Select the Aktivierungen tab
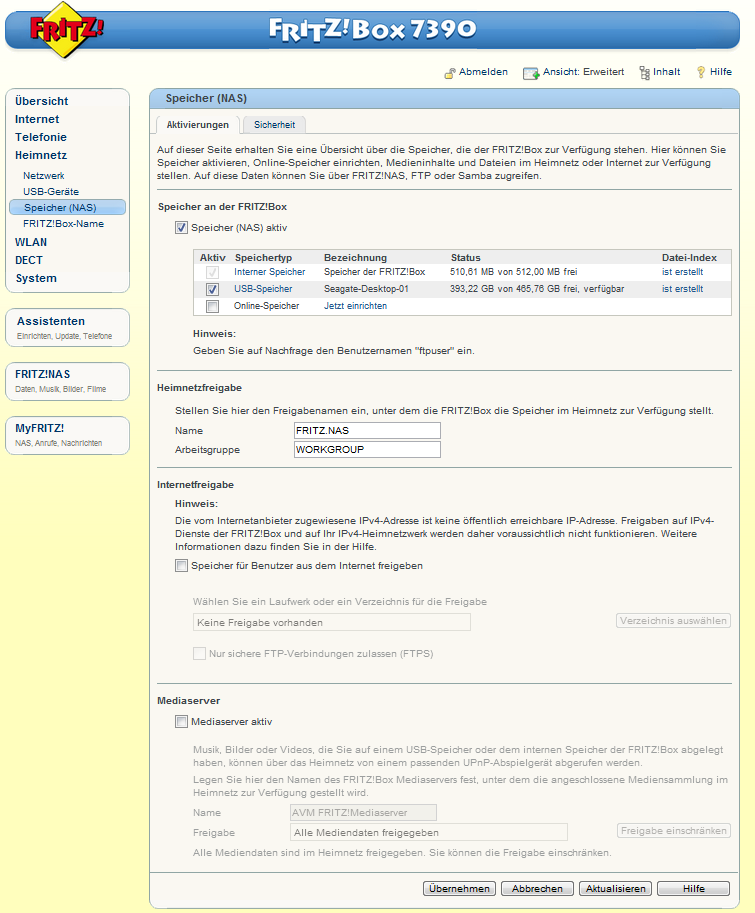 (198, 125)
